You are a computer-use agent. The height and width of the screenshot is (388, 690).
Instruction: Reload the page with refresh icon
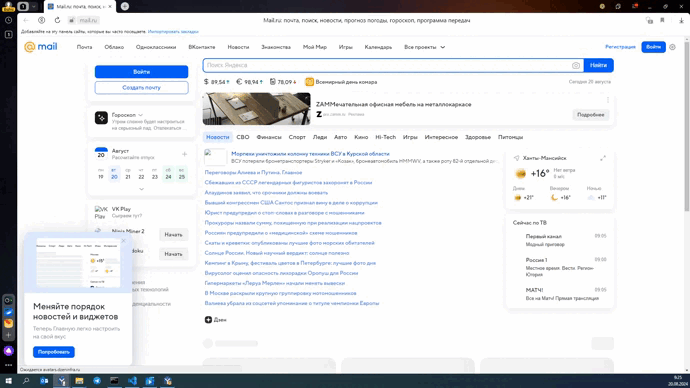(x=57, y=20)
